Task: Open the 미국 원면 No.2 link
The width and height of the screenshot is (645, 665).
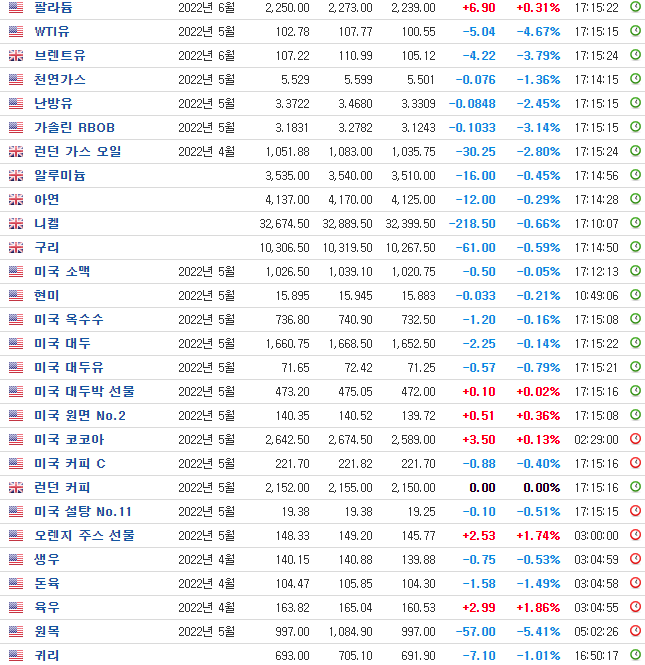Action: (x=80, y=415)
